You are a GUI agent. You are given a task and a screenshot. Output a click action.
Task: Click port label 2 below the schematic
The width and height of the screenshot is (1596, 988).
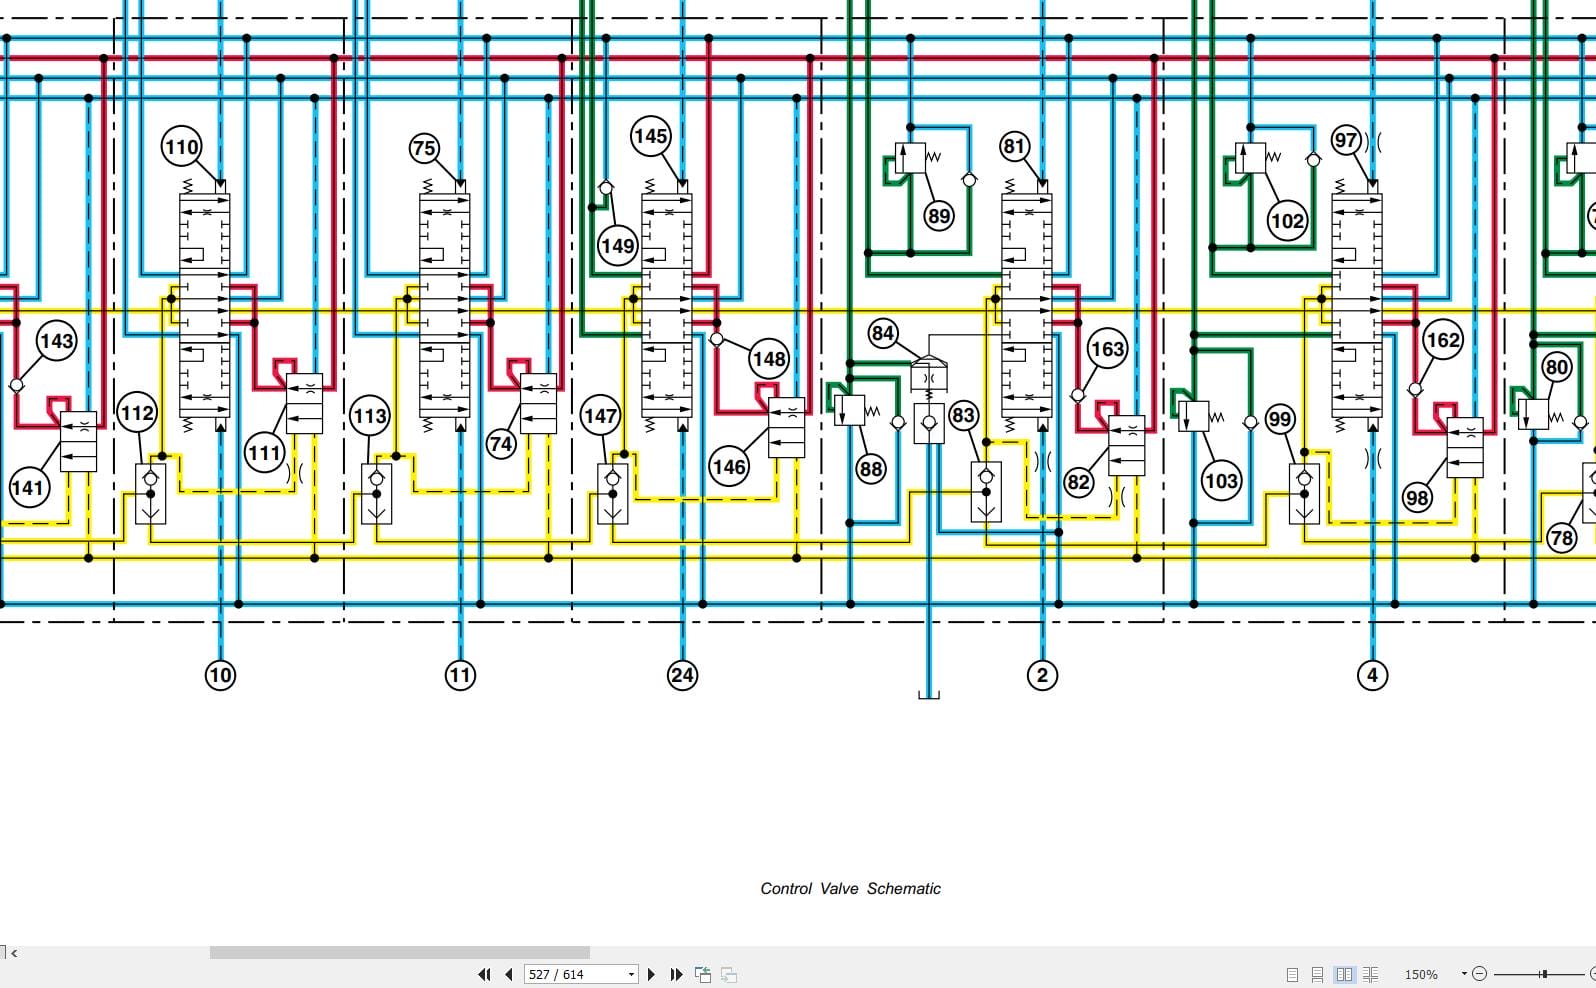point(1042,675)
